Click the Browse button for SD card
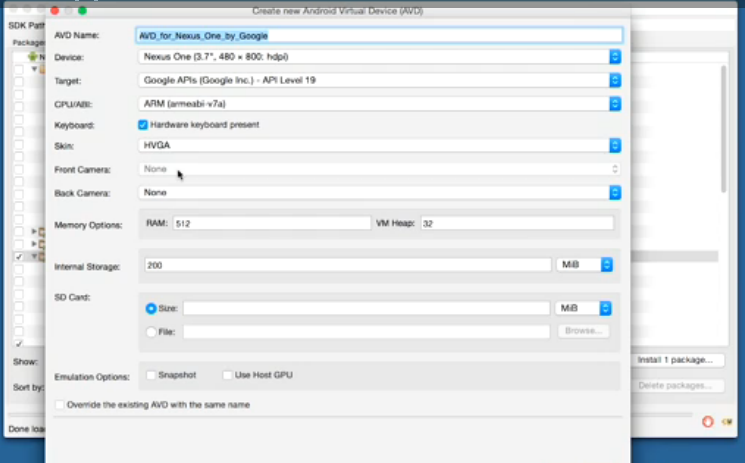The width and height of the screenshot is (745, 463). pos(583,331)
